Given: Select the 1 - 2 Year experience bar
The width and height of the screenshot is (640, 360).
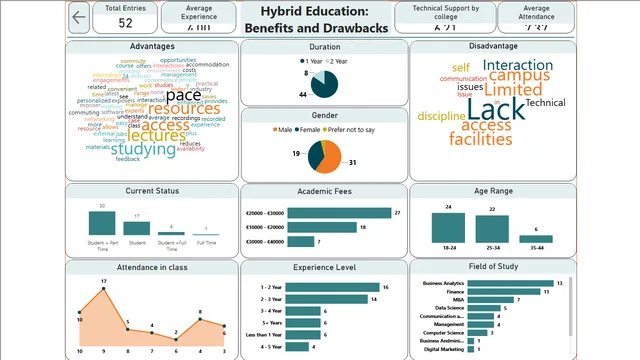Looking at the screenshot, I should tap(332, 287).
